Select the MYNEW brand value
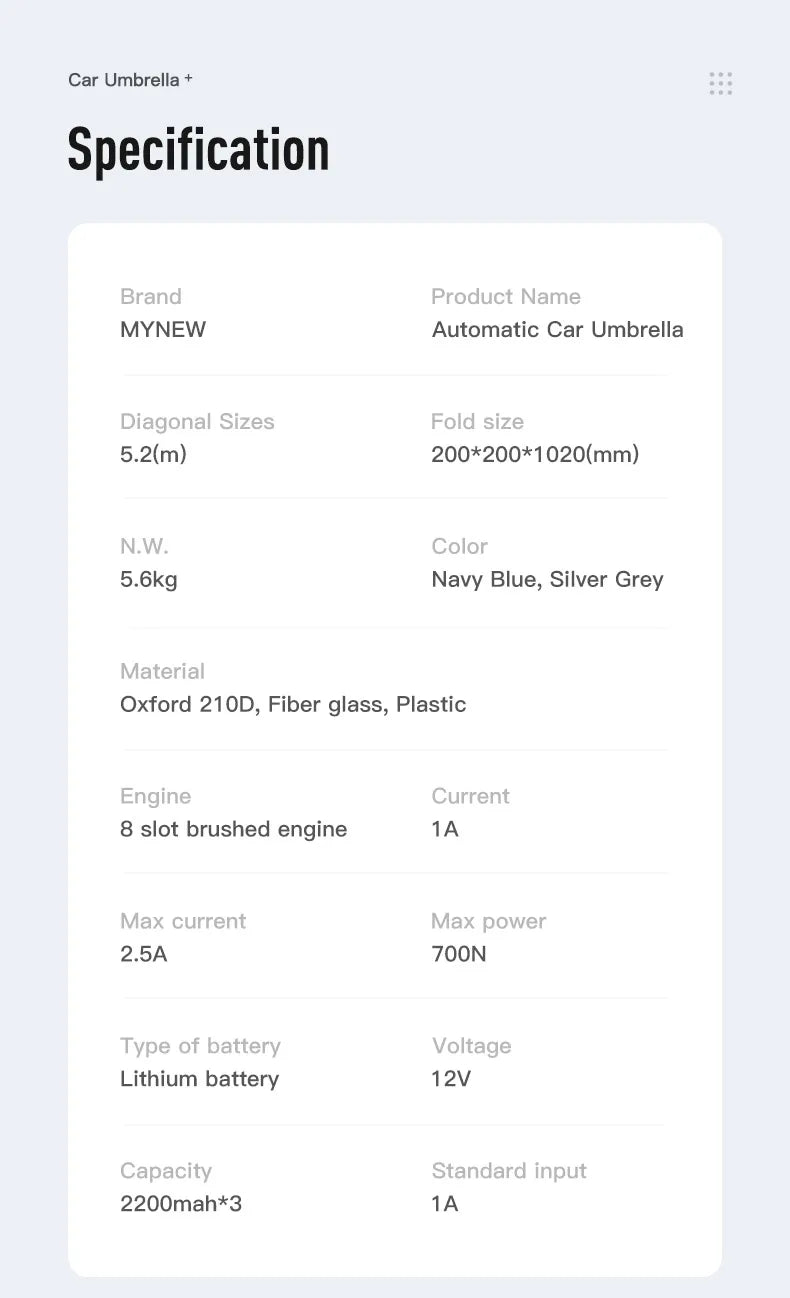This screenshot has height=1298, width=790. tap(163, 330)
